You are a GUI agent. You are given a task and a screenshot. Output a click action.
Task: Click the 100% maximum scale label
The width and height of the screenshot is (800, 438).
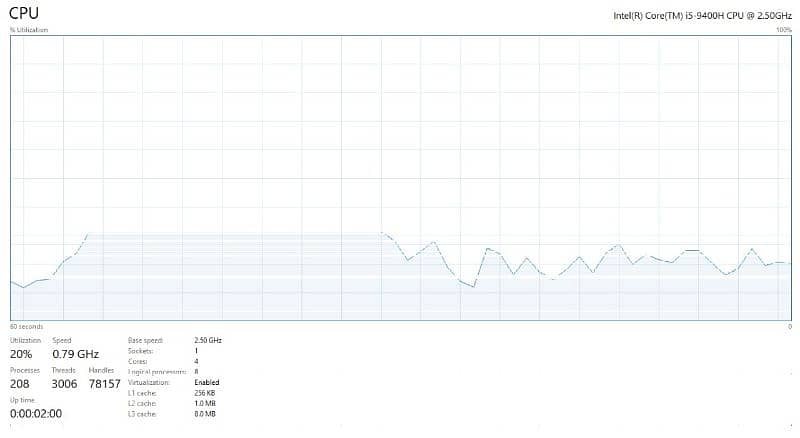pyautogui.click(x=783, y=30)
